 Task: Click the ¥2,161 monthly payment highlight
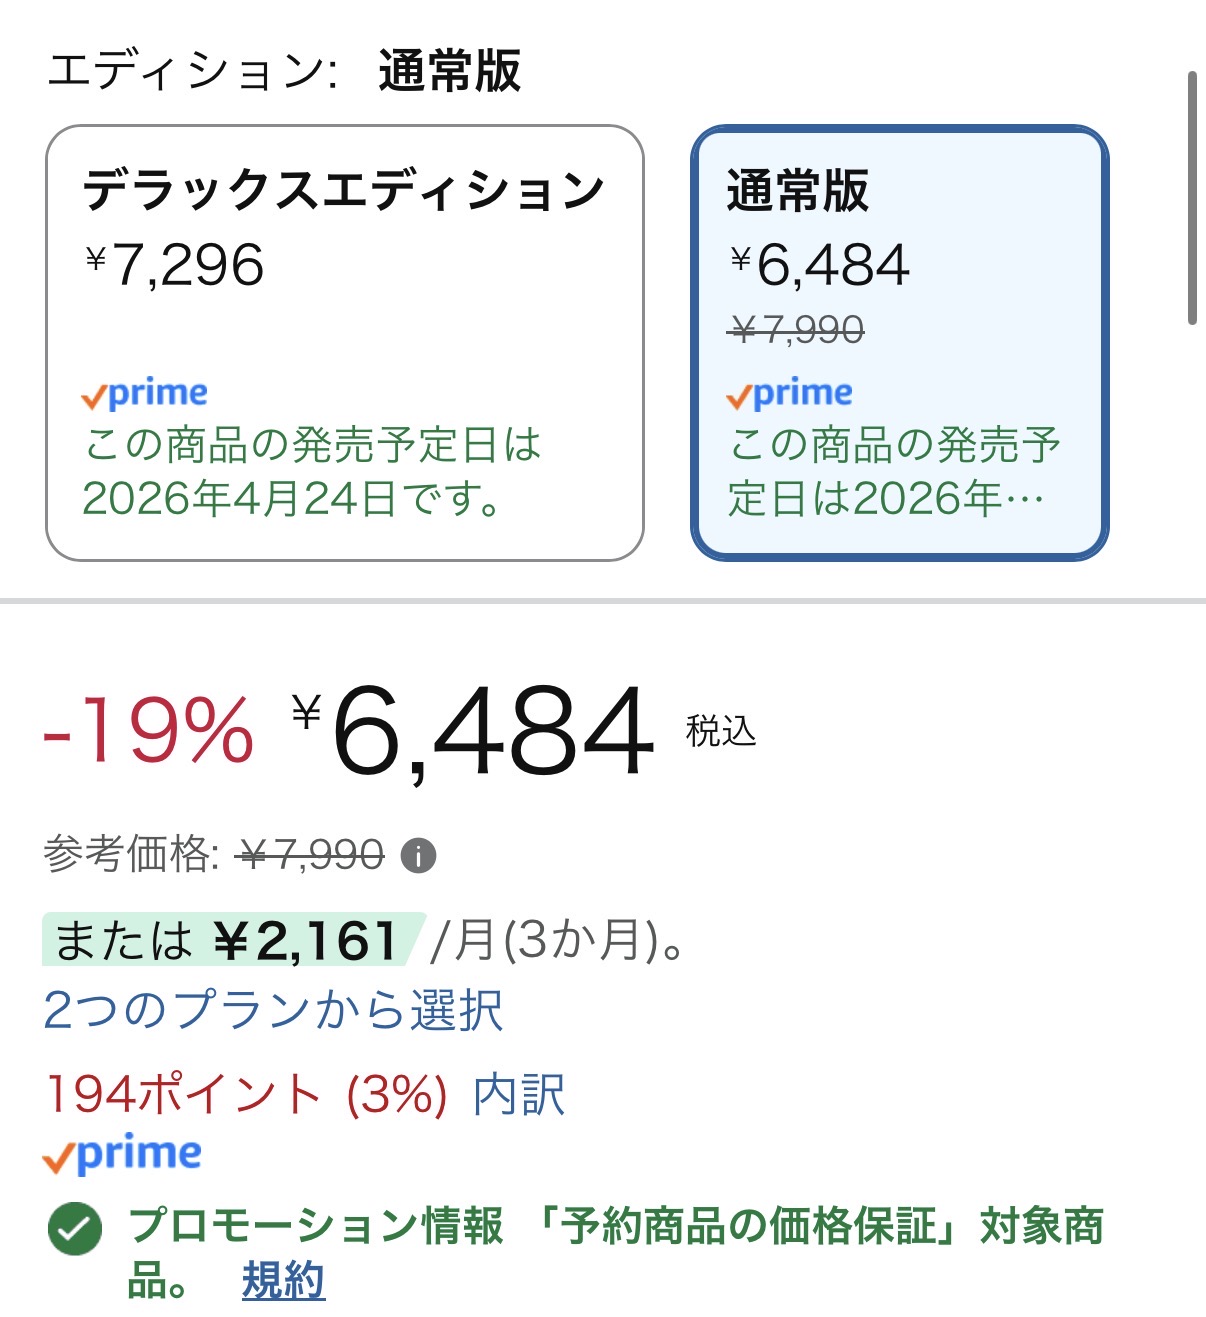tap(232, 940)
